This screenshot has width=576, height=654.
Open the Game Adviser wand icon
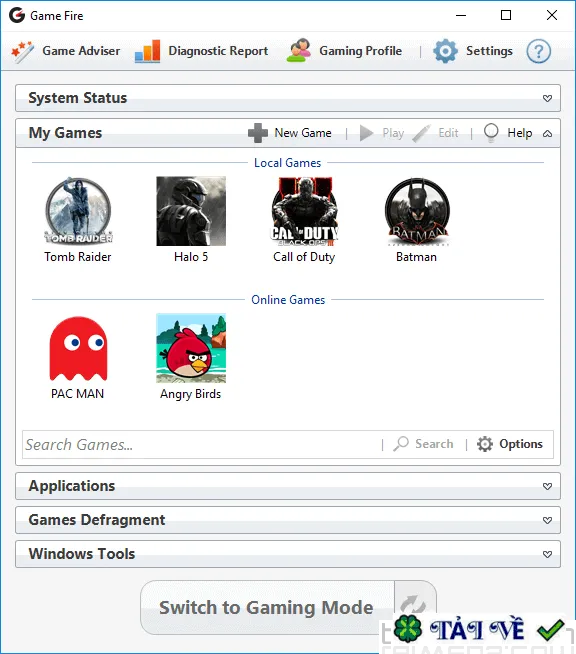pos(23,52)
